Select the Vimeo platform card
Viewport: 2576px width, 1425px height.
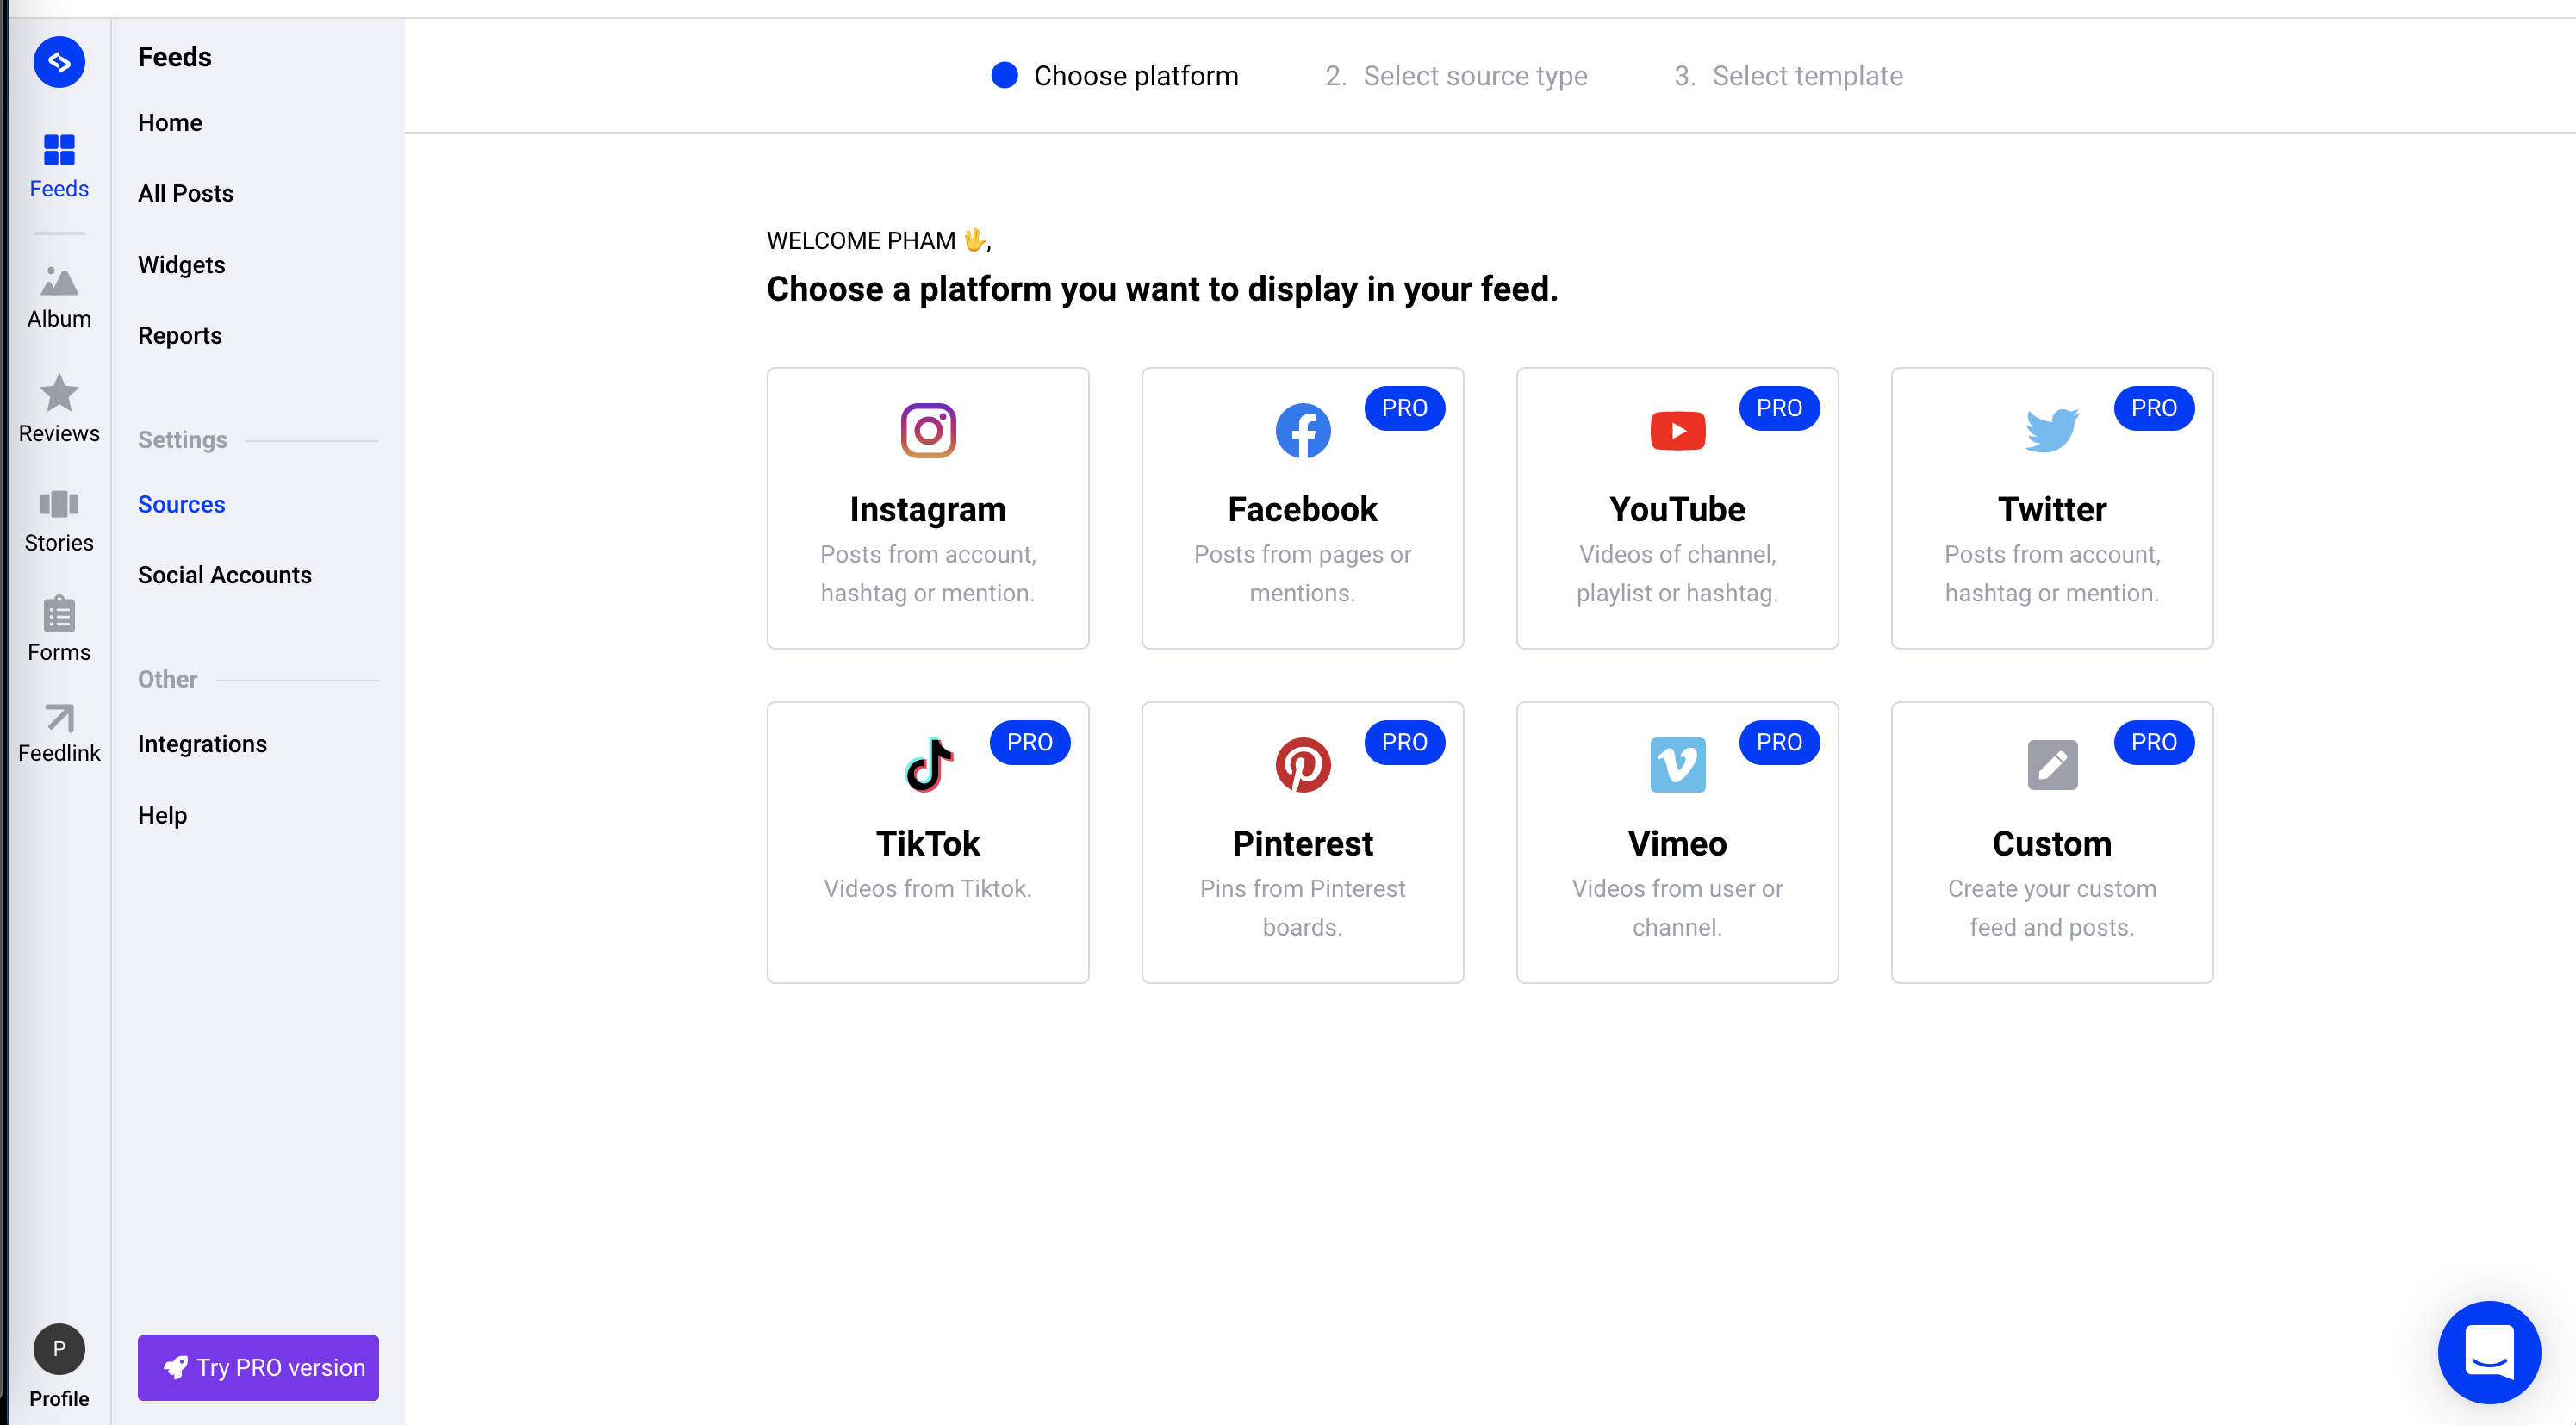1676,842
